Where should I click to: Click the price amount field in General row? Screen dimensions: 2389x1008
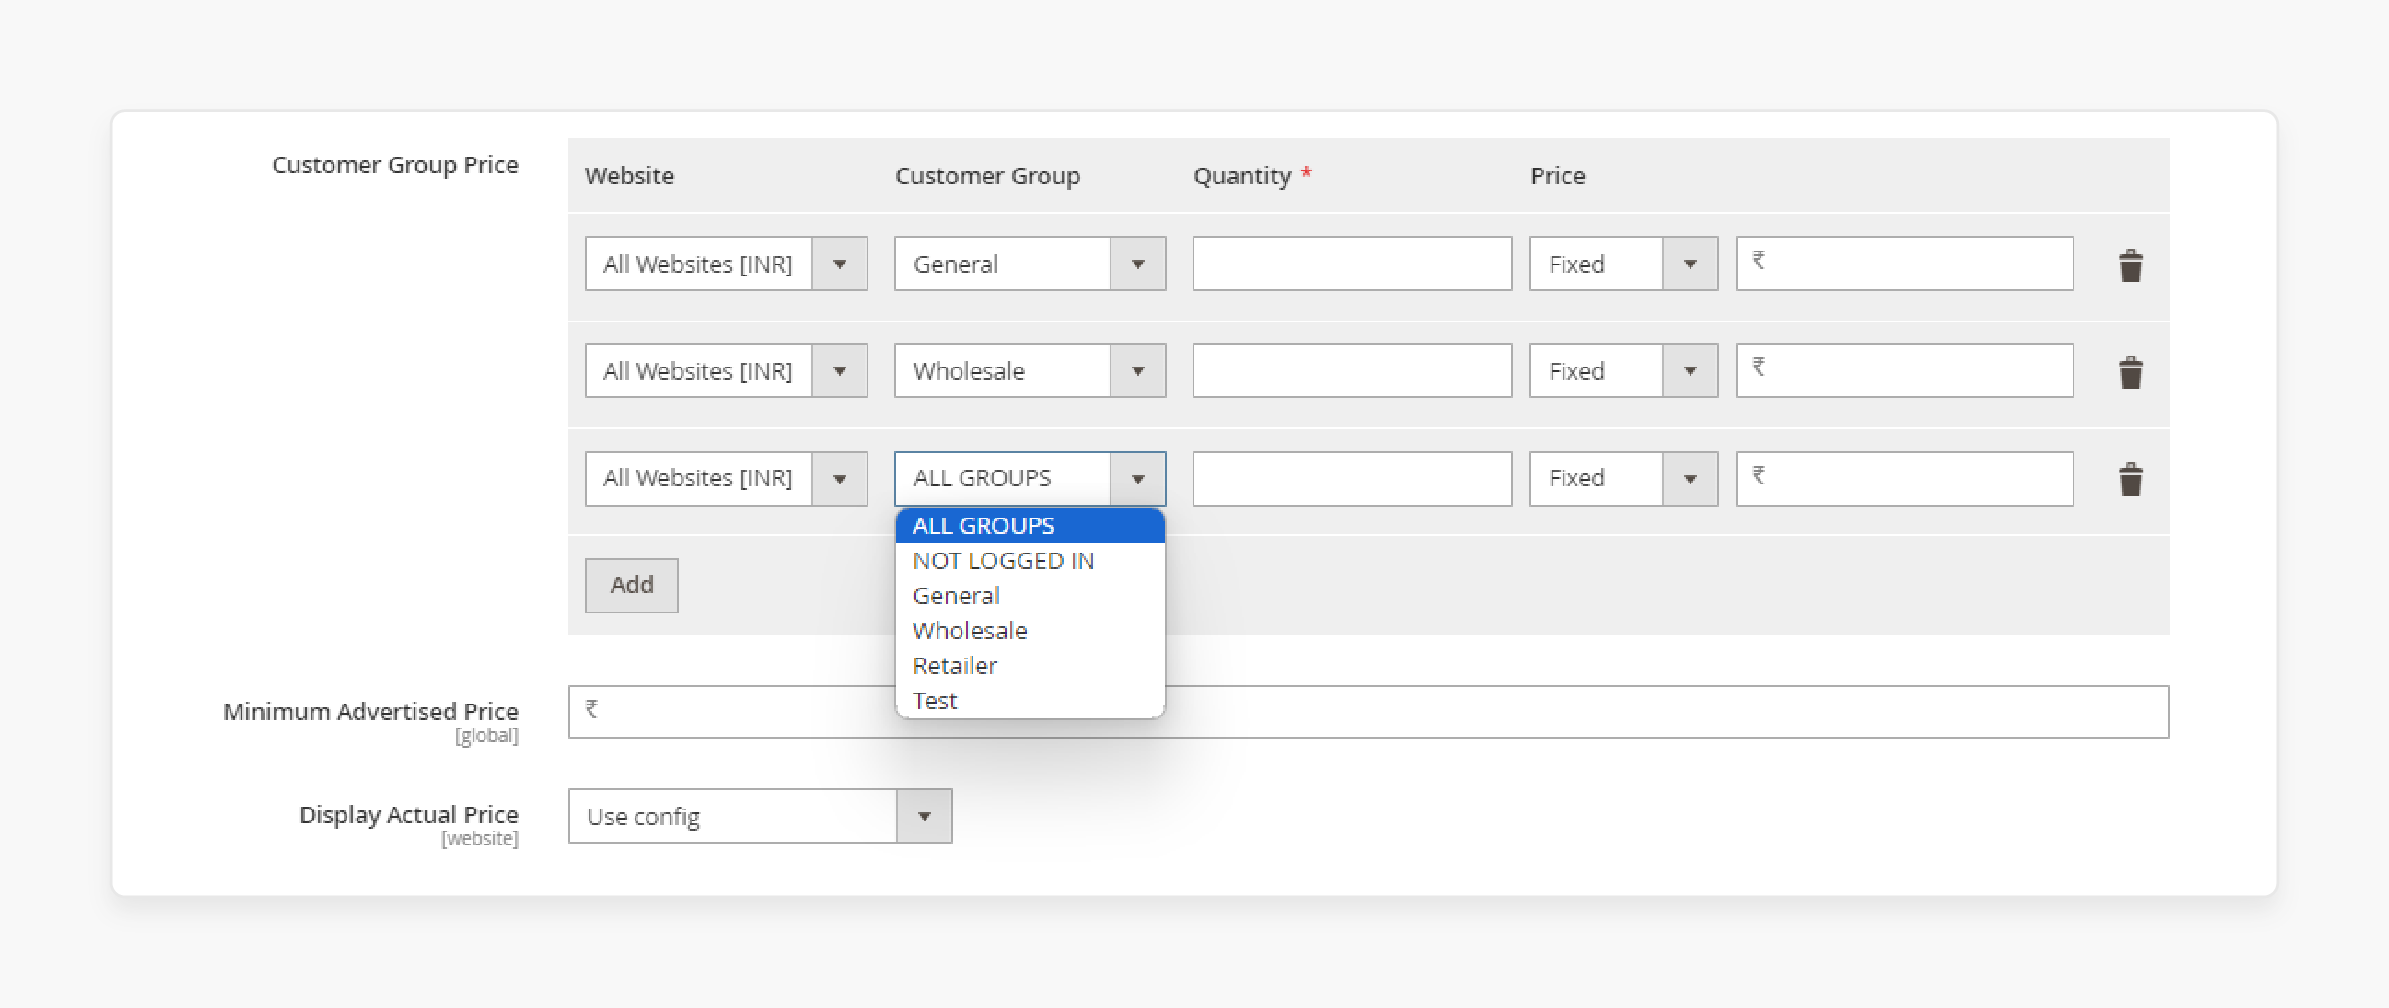1905,264
